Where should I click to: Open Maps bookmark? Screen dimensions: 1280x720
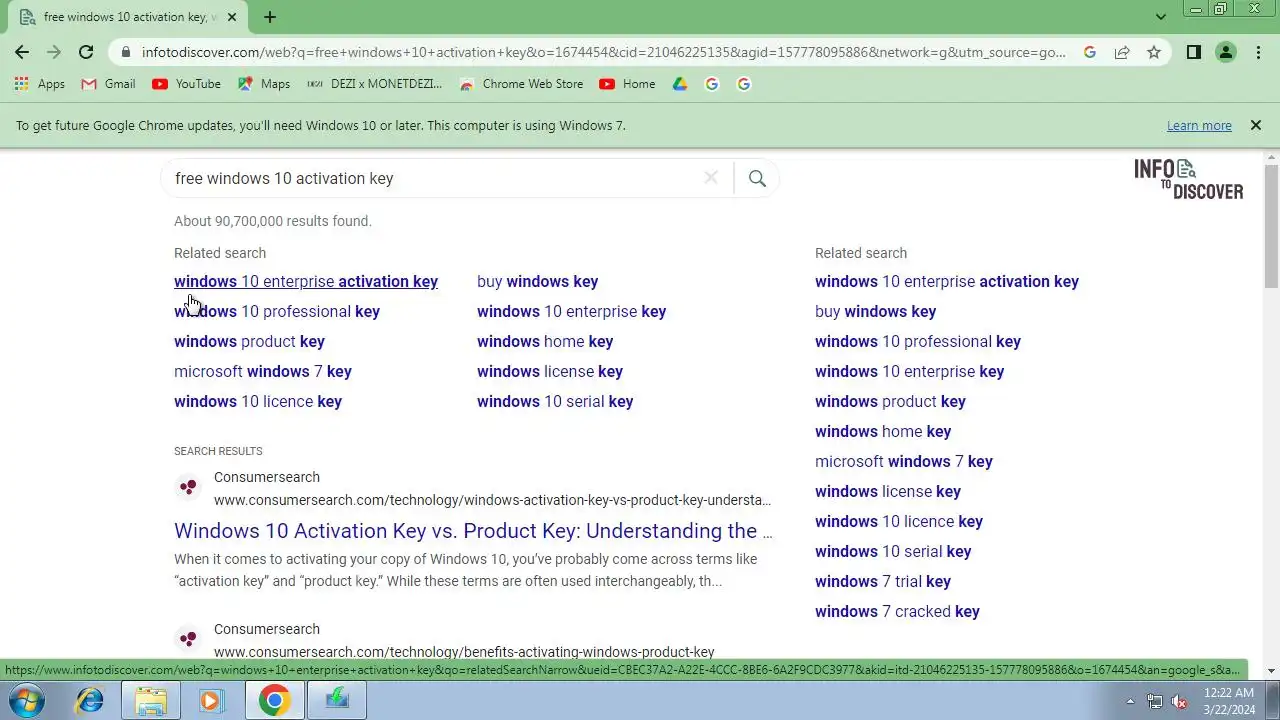pos(264,84)
